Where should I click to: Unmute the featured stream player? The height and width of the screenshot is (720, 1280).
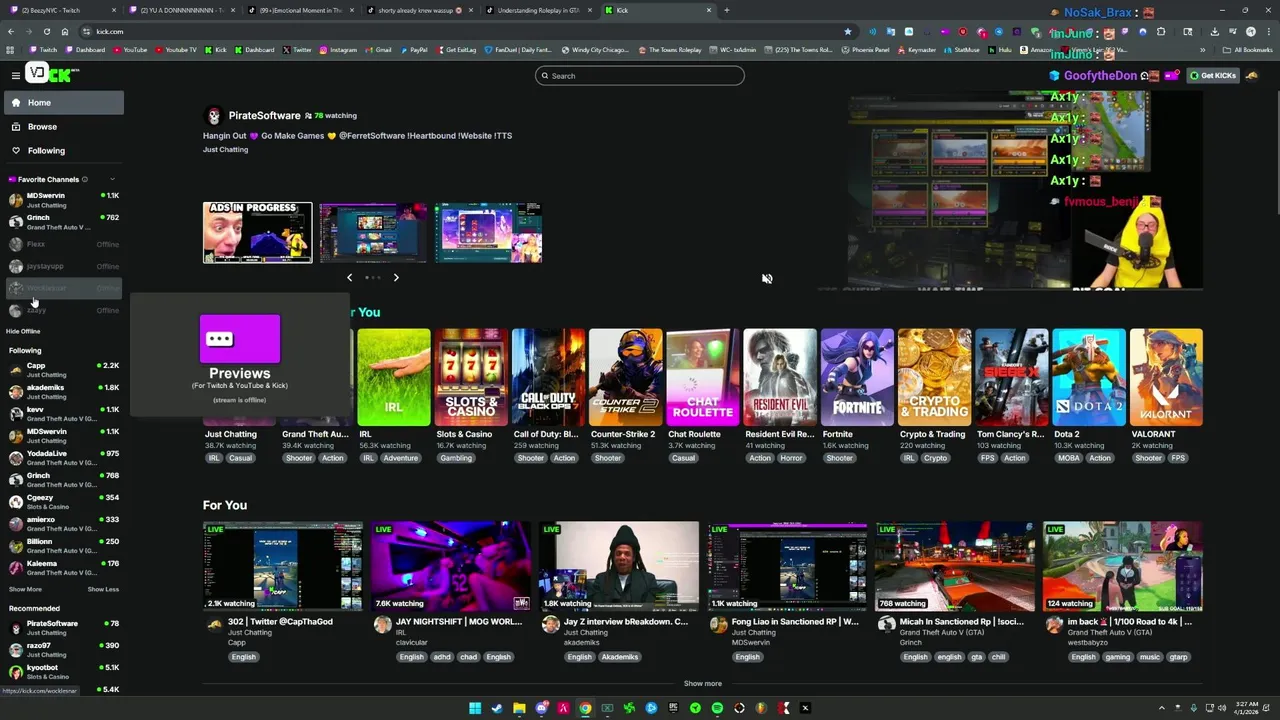pyautogui.click(x=767, y=279)
